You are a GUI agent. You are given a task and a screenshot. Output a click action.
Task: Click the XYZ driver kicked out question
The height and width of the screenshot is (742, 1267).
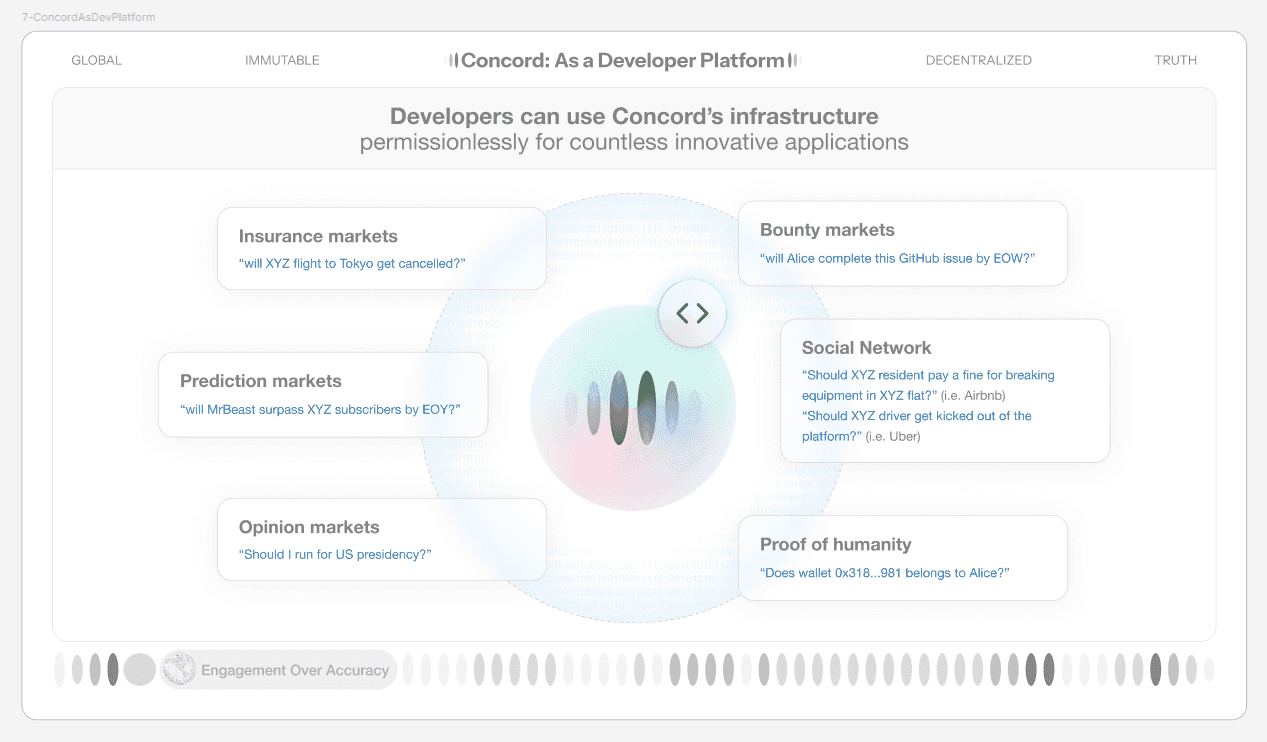point(917,426)
